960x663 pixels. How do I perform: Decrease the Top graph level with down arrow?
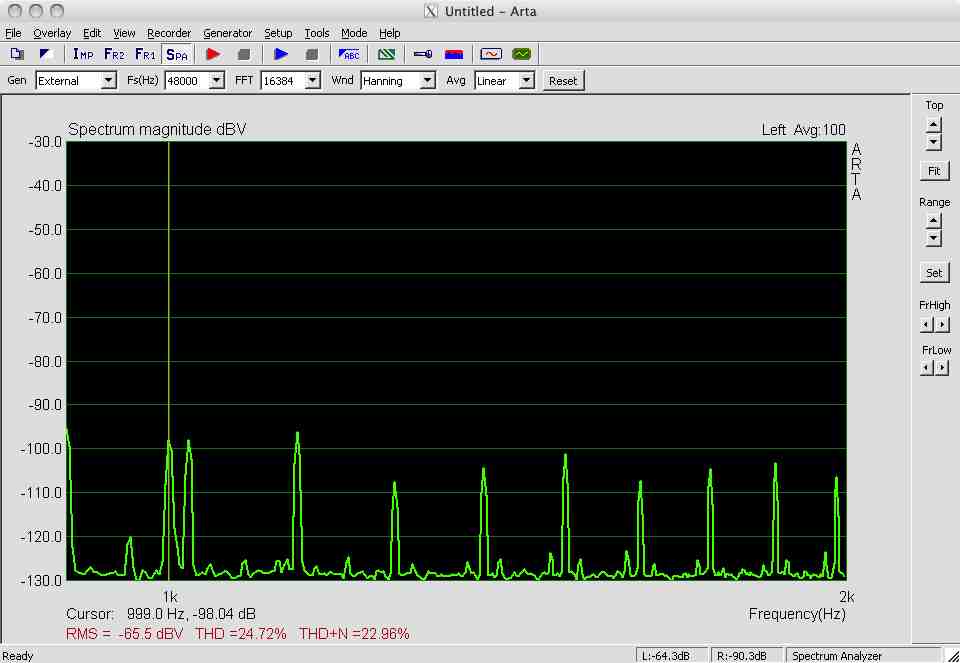click(934, 142)
